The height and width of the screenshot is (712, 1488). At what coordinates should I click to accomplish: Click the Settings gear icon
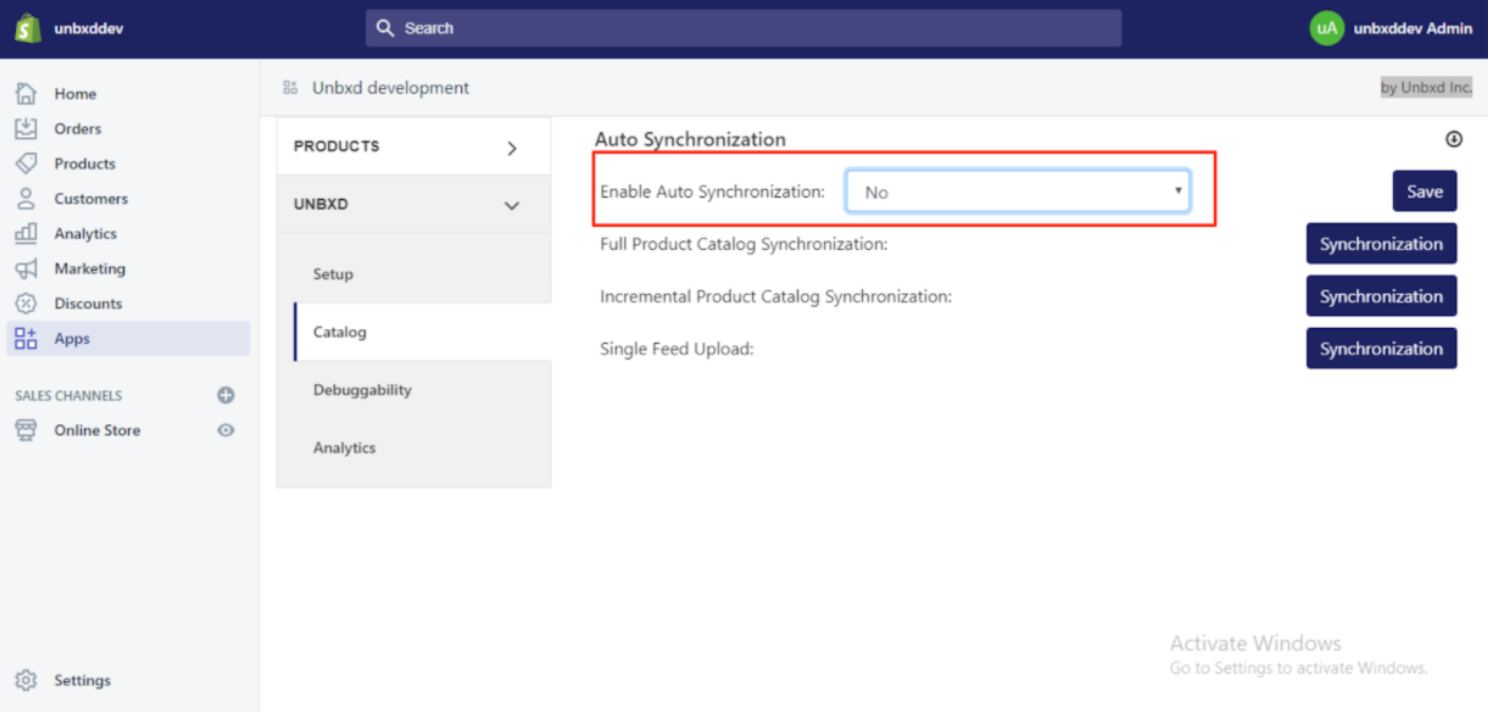coord(26,680)
